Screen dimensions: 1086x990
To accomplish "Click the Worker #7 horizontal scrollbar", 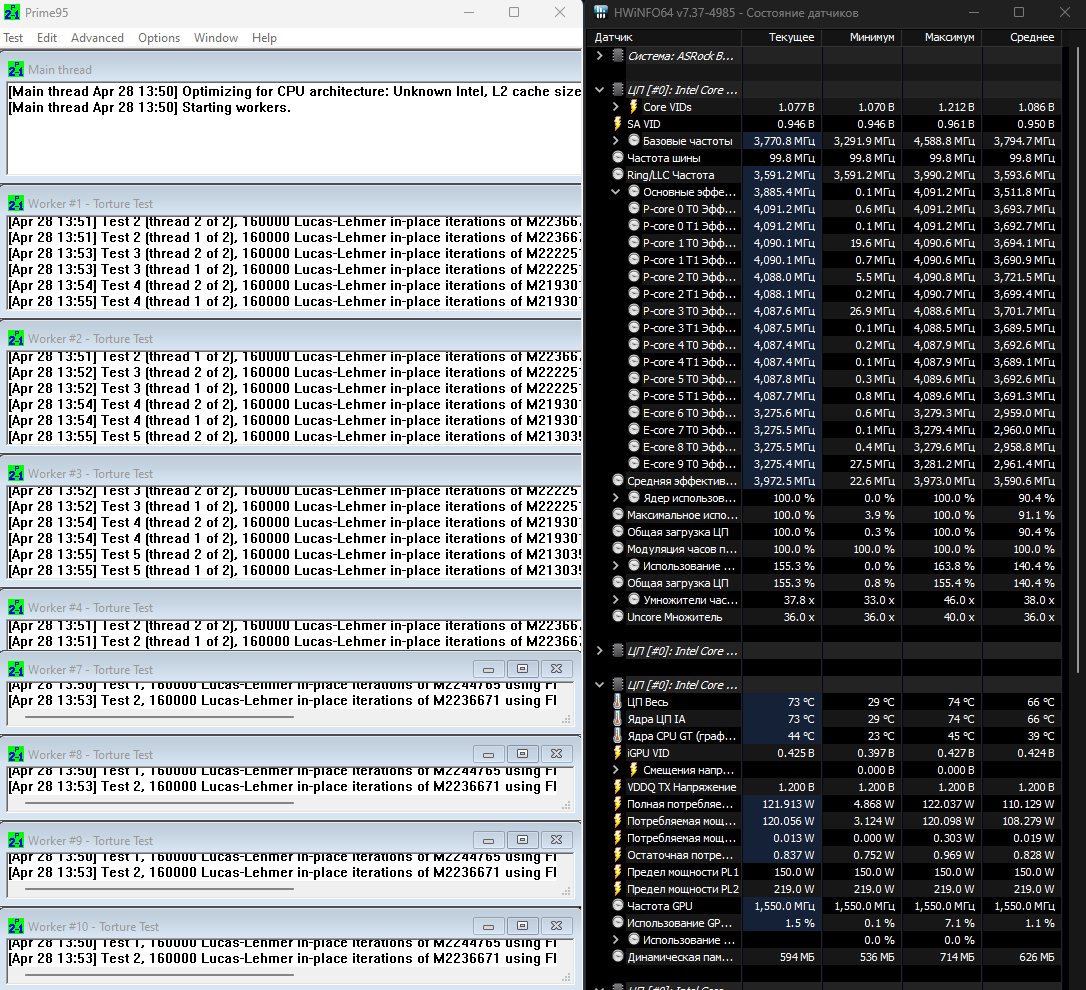I will (159, 718).
